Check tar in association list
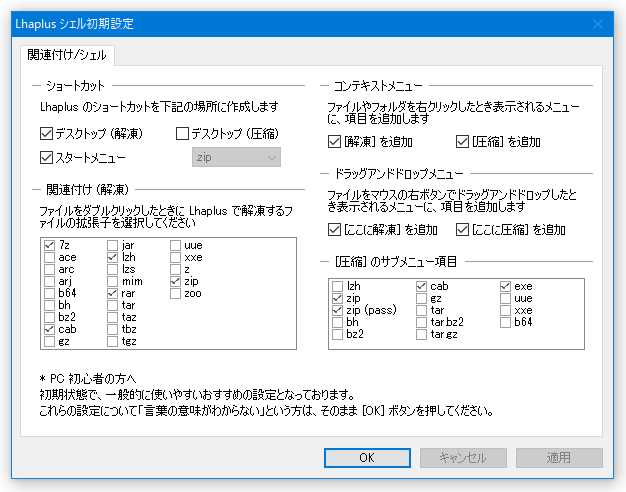The image size is (626, 492). tap(113, 305)
